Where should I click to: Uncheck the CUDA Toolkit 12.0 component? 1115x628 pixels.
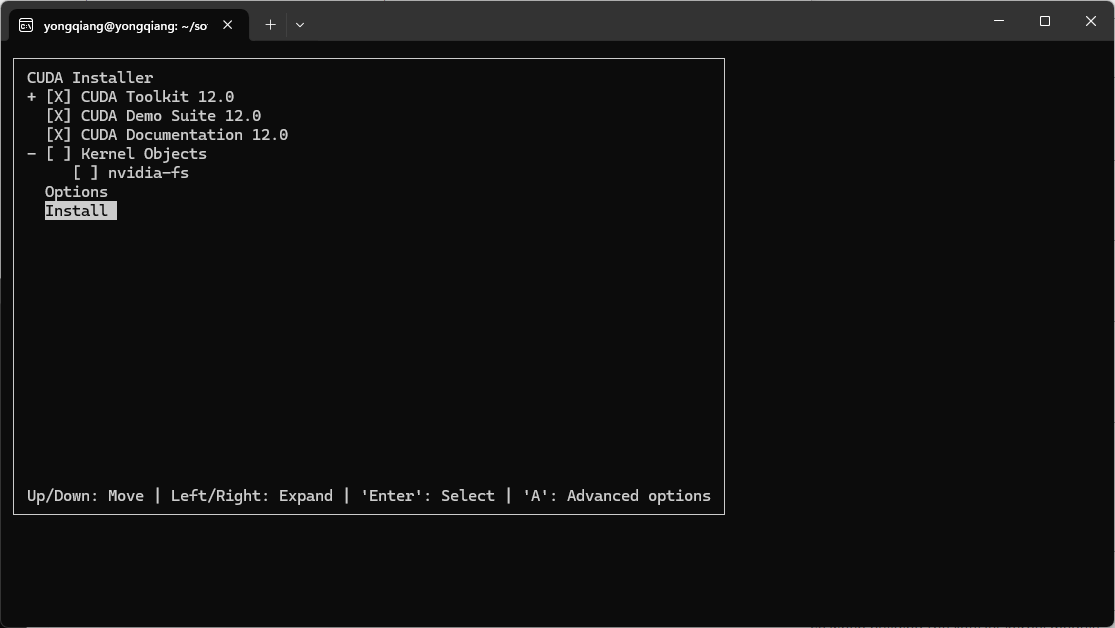pyautogui.click(x=58, y=96)
